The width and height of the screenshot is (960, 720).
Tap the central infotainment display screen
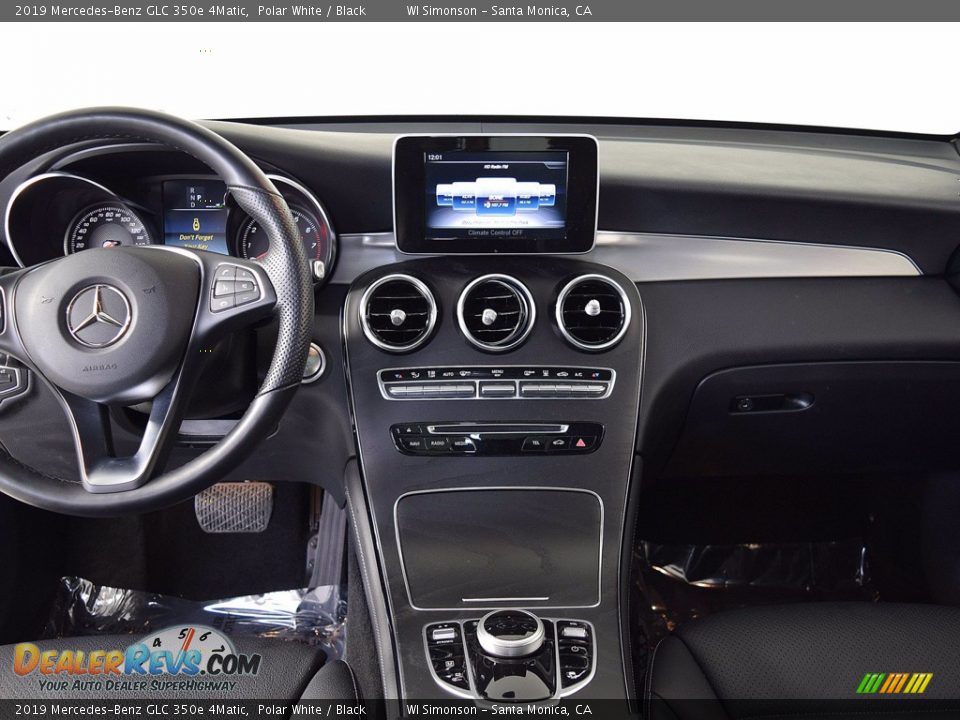pos(495,192)
